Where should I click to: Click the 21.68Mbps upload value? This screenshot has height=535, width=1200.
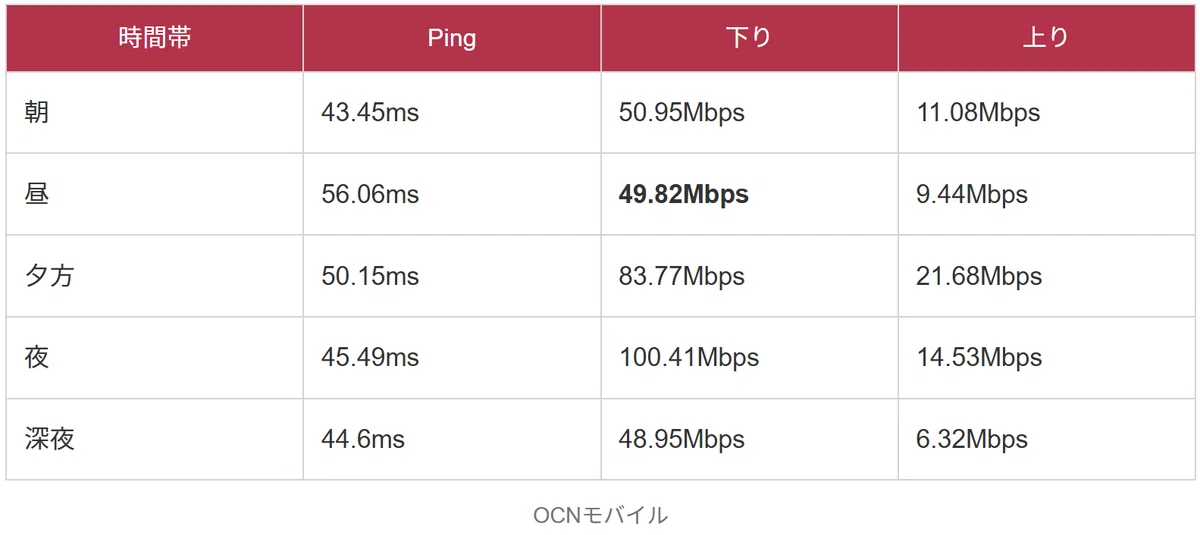pos(979,276)
